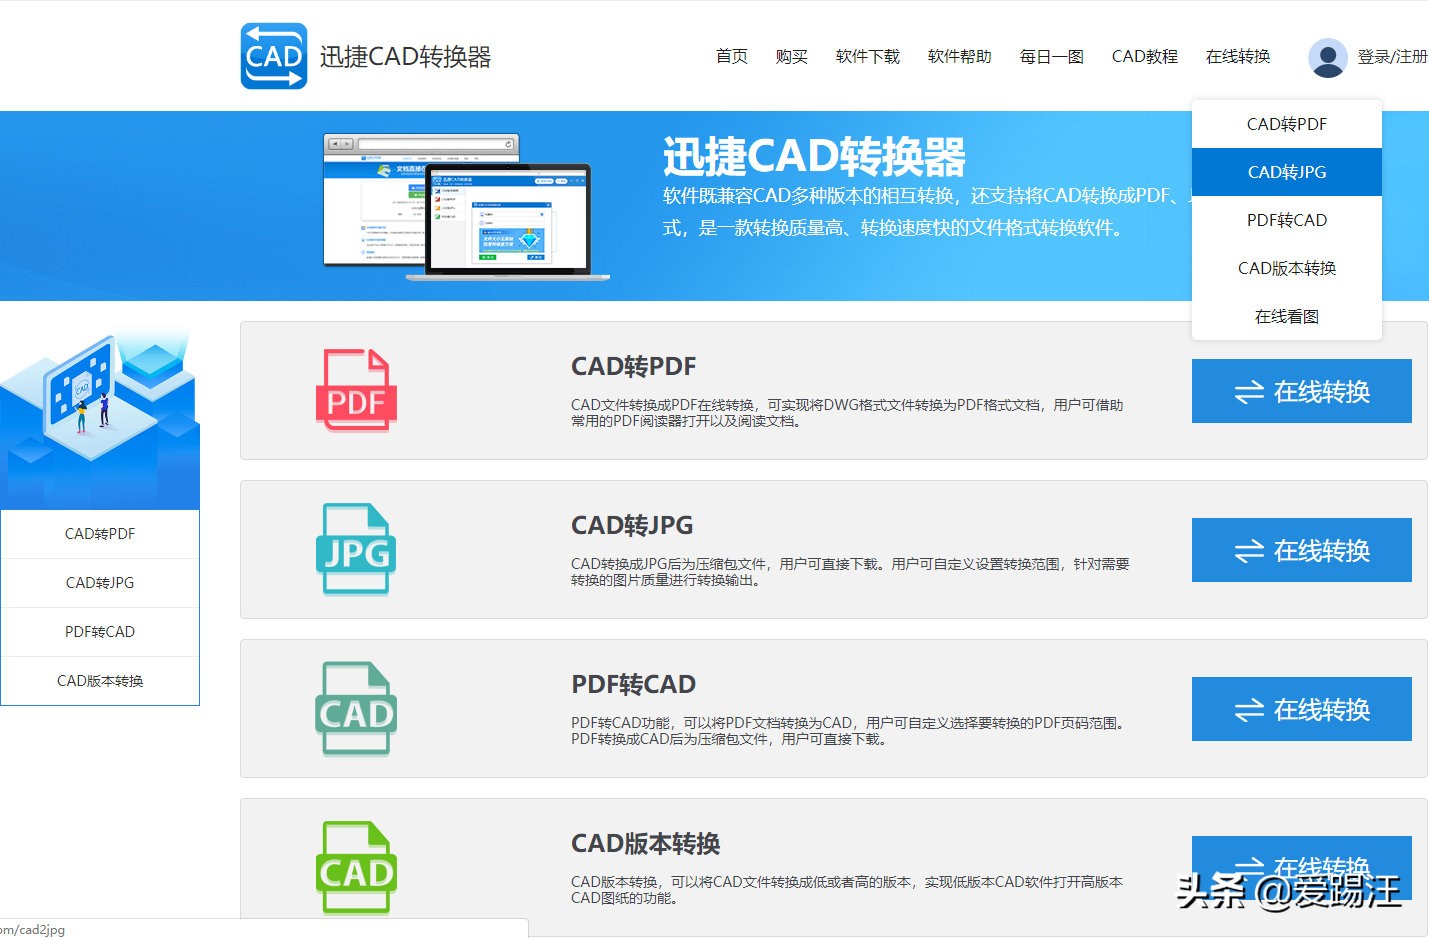1429x938 pixels.
Task: Click the green CAD icon for 版本转换
Action: (x=356, y=866)
